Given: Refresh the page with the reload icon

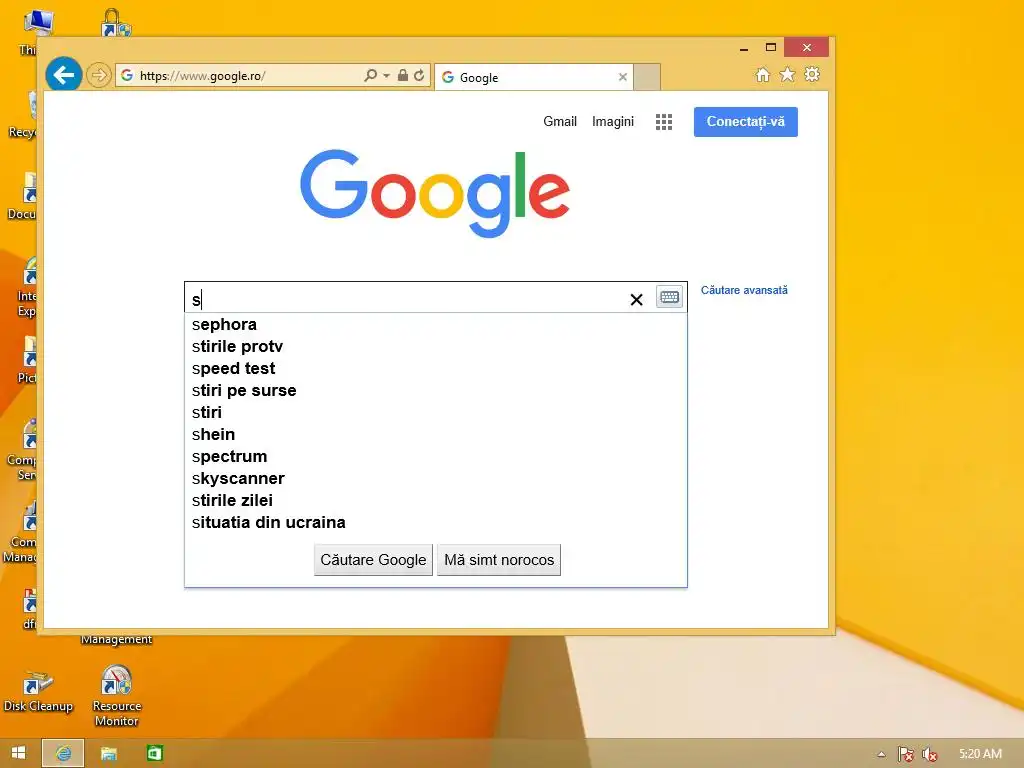Looking at the screenshot, I should (419, 75).
